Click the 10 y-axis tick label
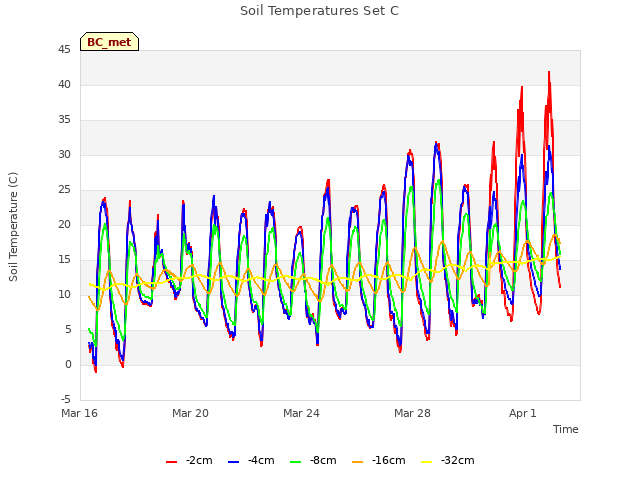The width and height of the screenshot is (640, 480). pyautogui.click(x=64, y=295)
